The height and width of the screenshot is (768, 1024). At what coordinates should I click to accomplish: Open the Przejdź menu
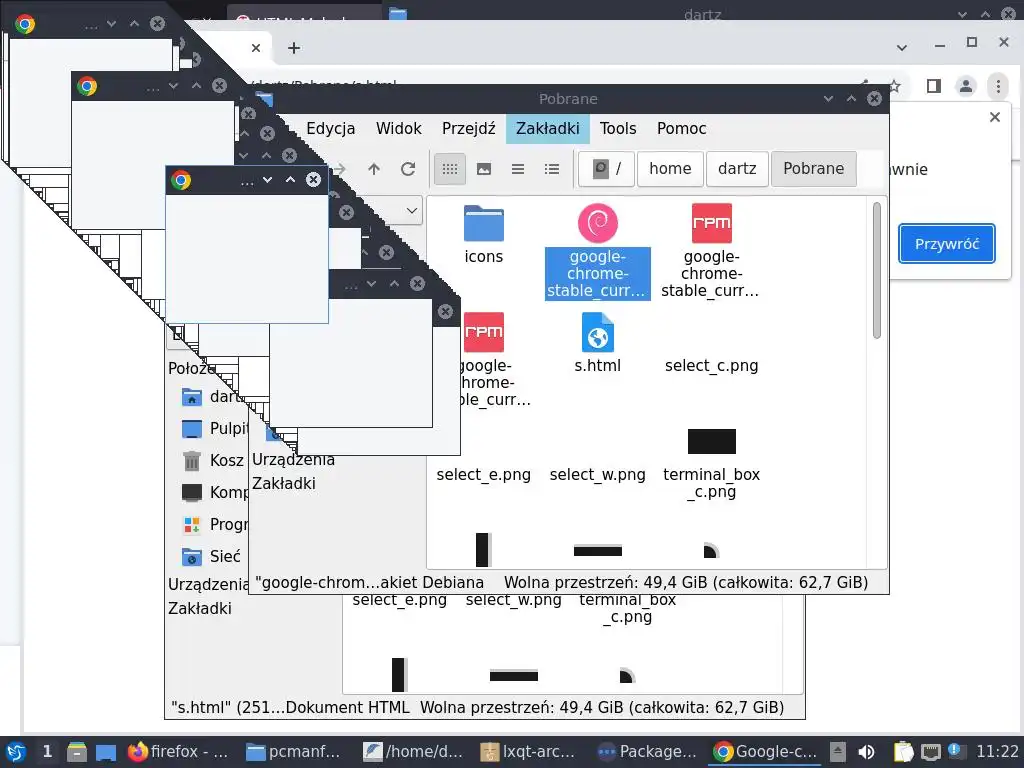[468, 129]
